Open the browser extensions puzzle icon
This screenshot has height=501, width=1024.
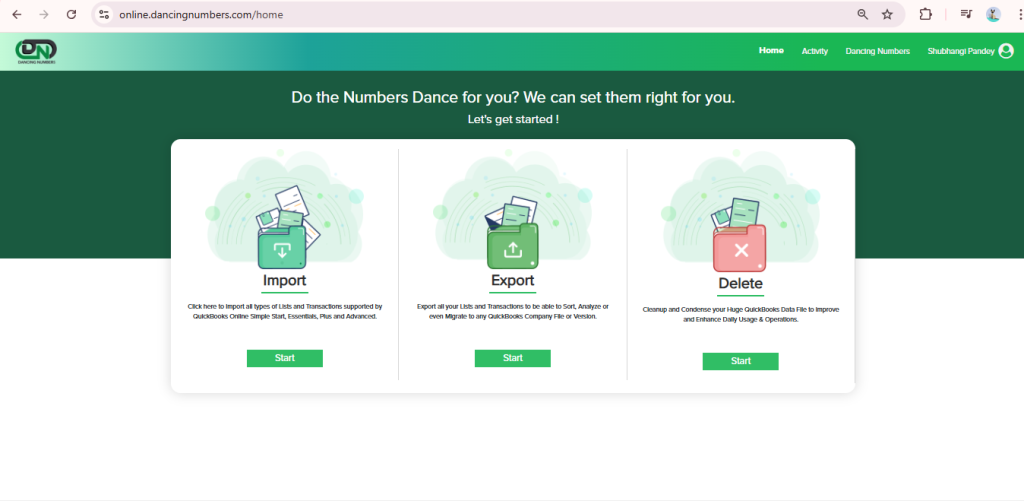(x=925, y=14)
